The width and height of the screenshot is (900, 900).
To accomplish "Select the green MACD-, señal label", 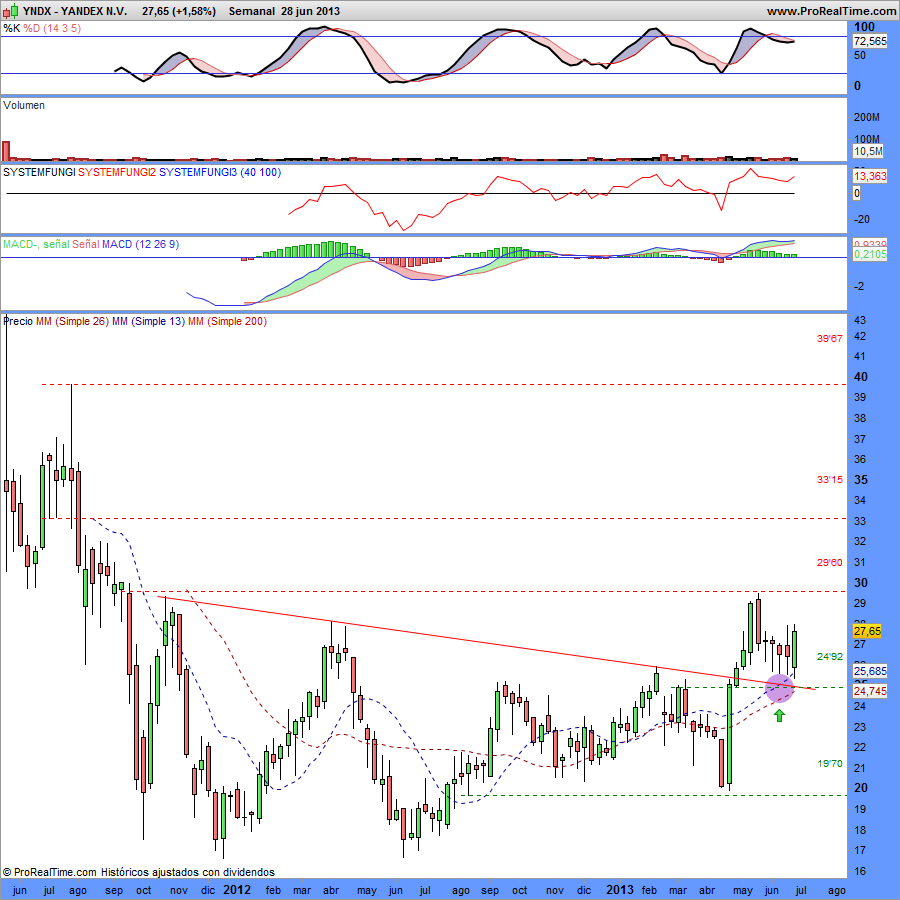I will 36,245.
